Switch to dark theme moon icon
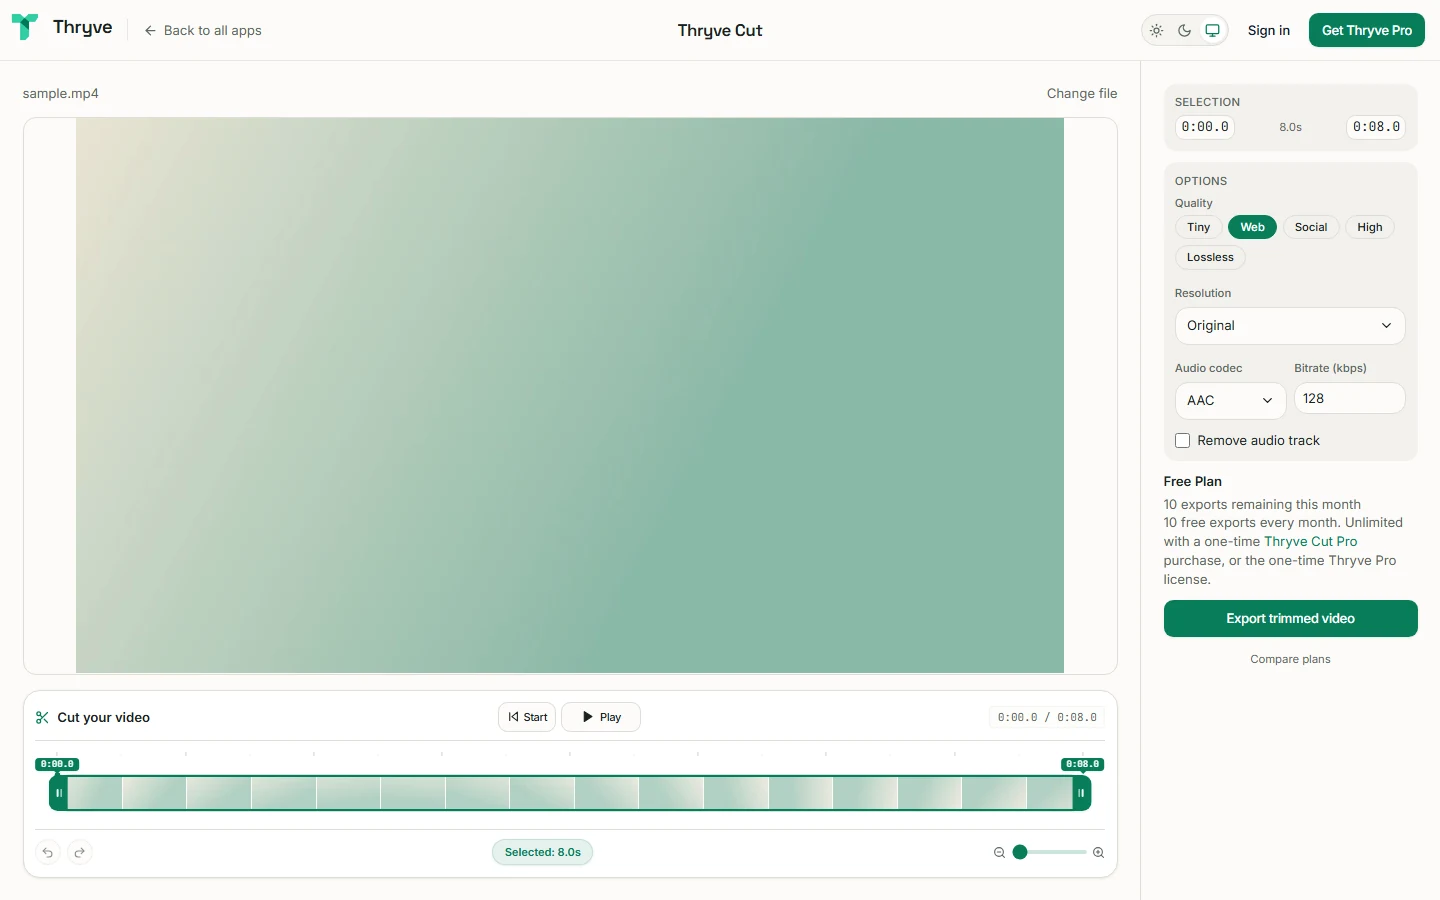 (1185, 30)
